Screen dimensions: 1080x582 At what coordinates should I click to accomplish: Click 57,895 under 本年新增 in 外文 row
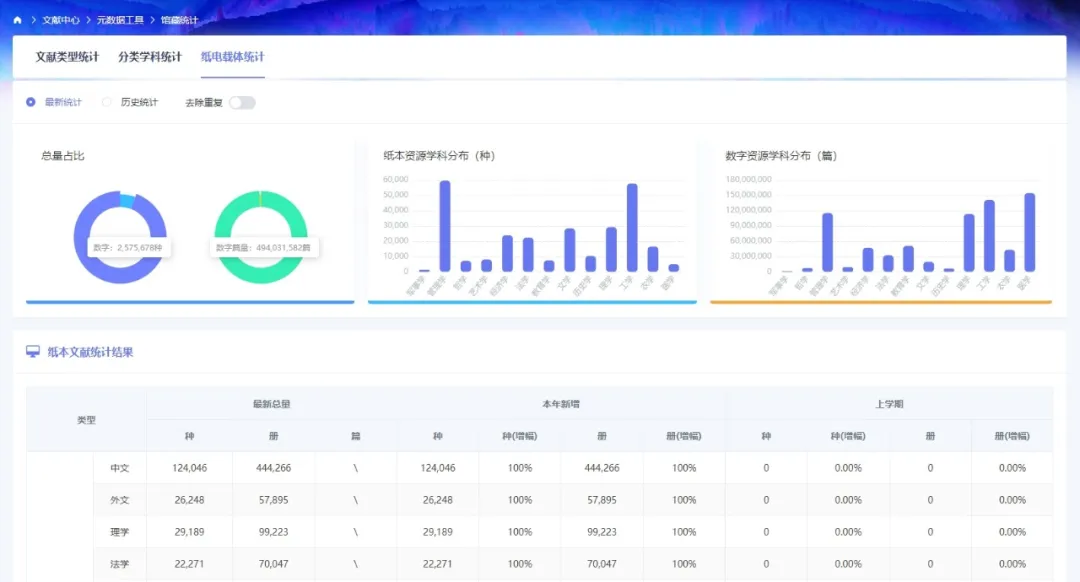click(601, 499)
